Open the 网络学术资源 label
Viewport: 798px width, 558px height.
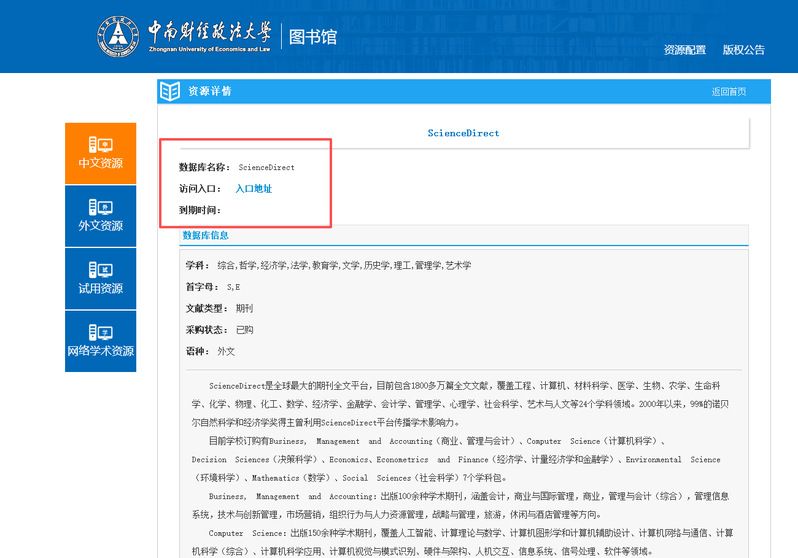100,351
